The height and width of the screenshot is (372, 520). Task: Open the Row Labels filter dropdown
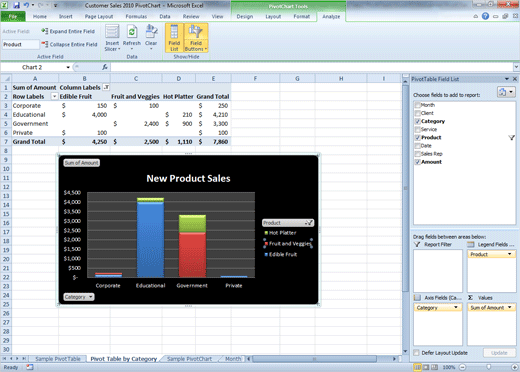[x=54, y=97]
